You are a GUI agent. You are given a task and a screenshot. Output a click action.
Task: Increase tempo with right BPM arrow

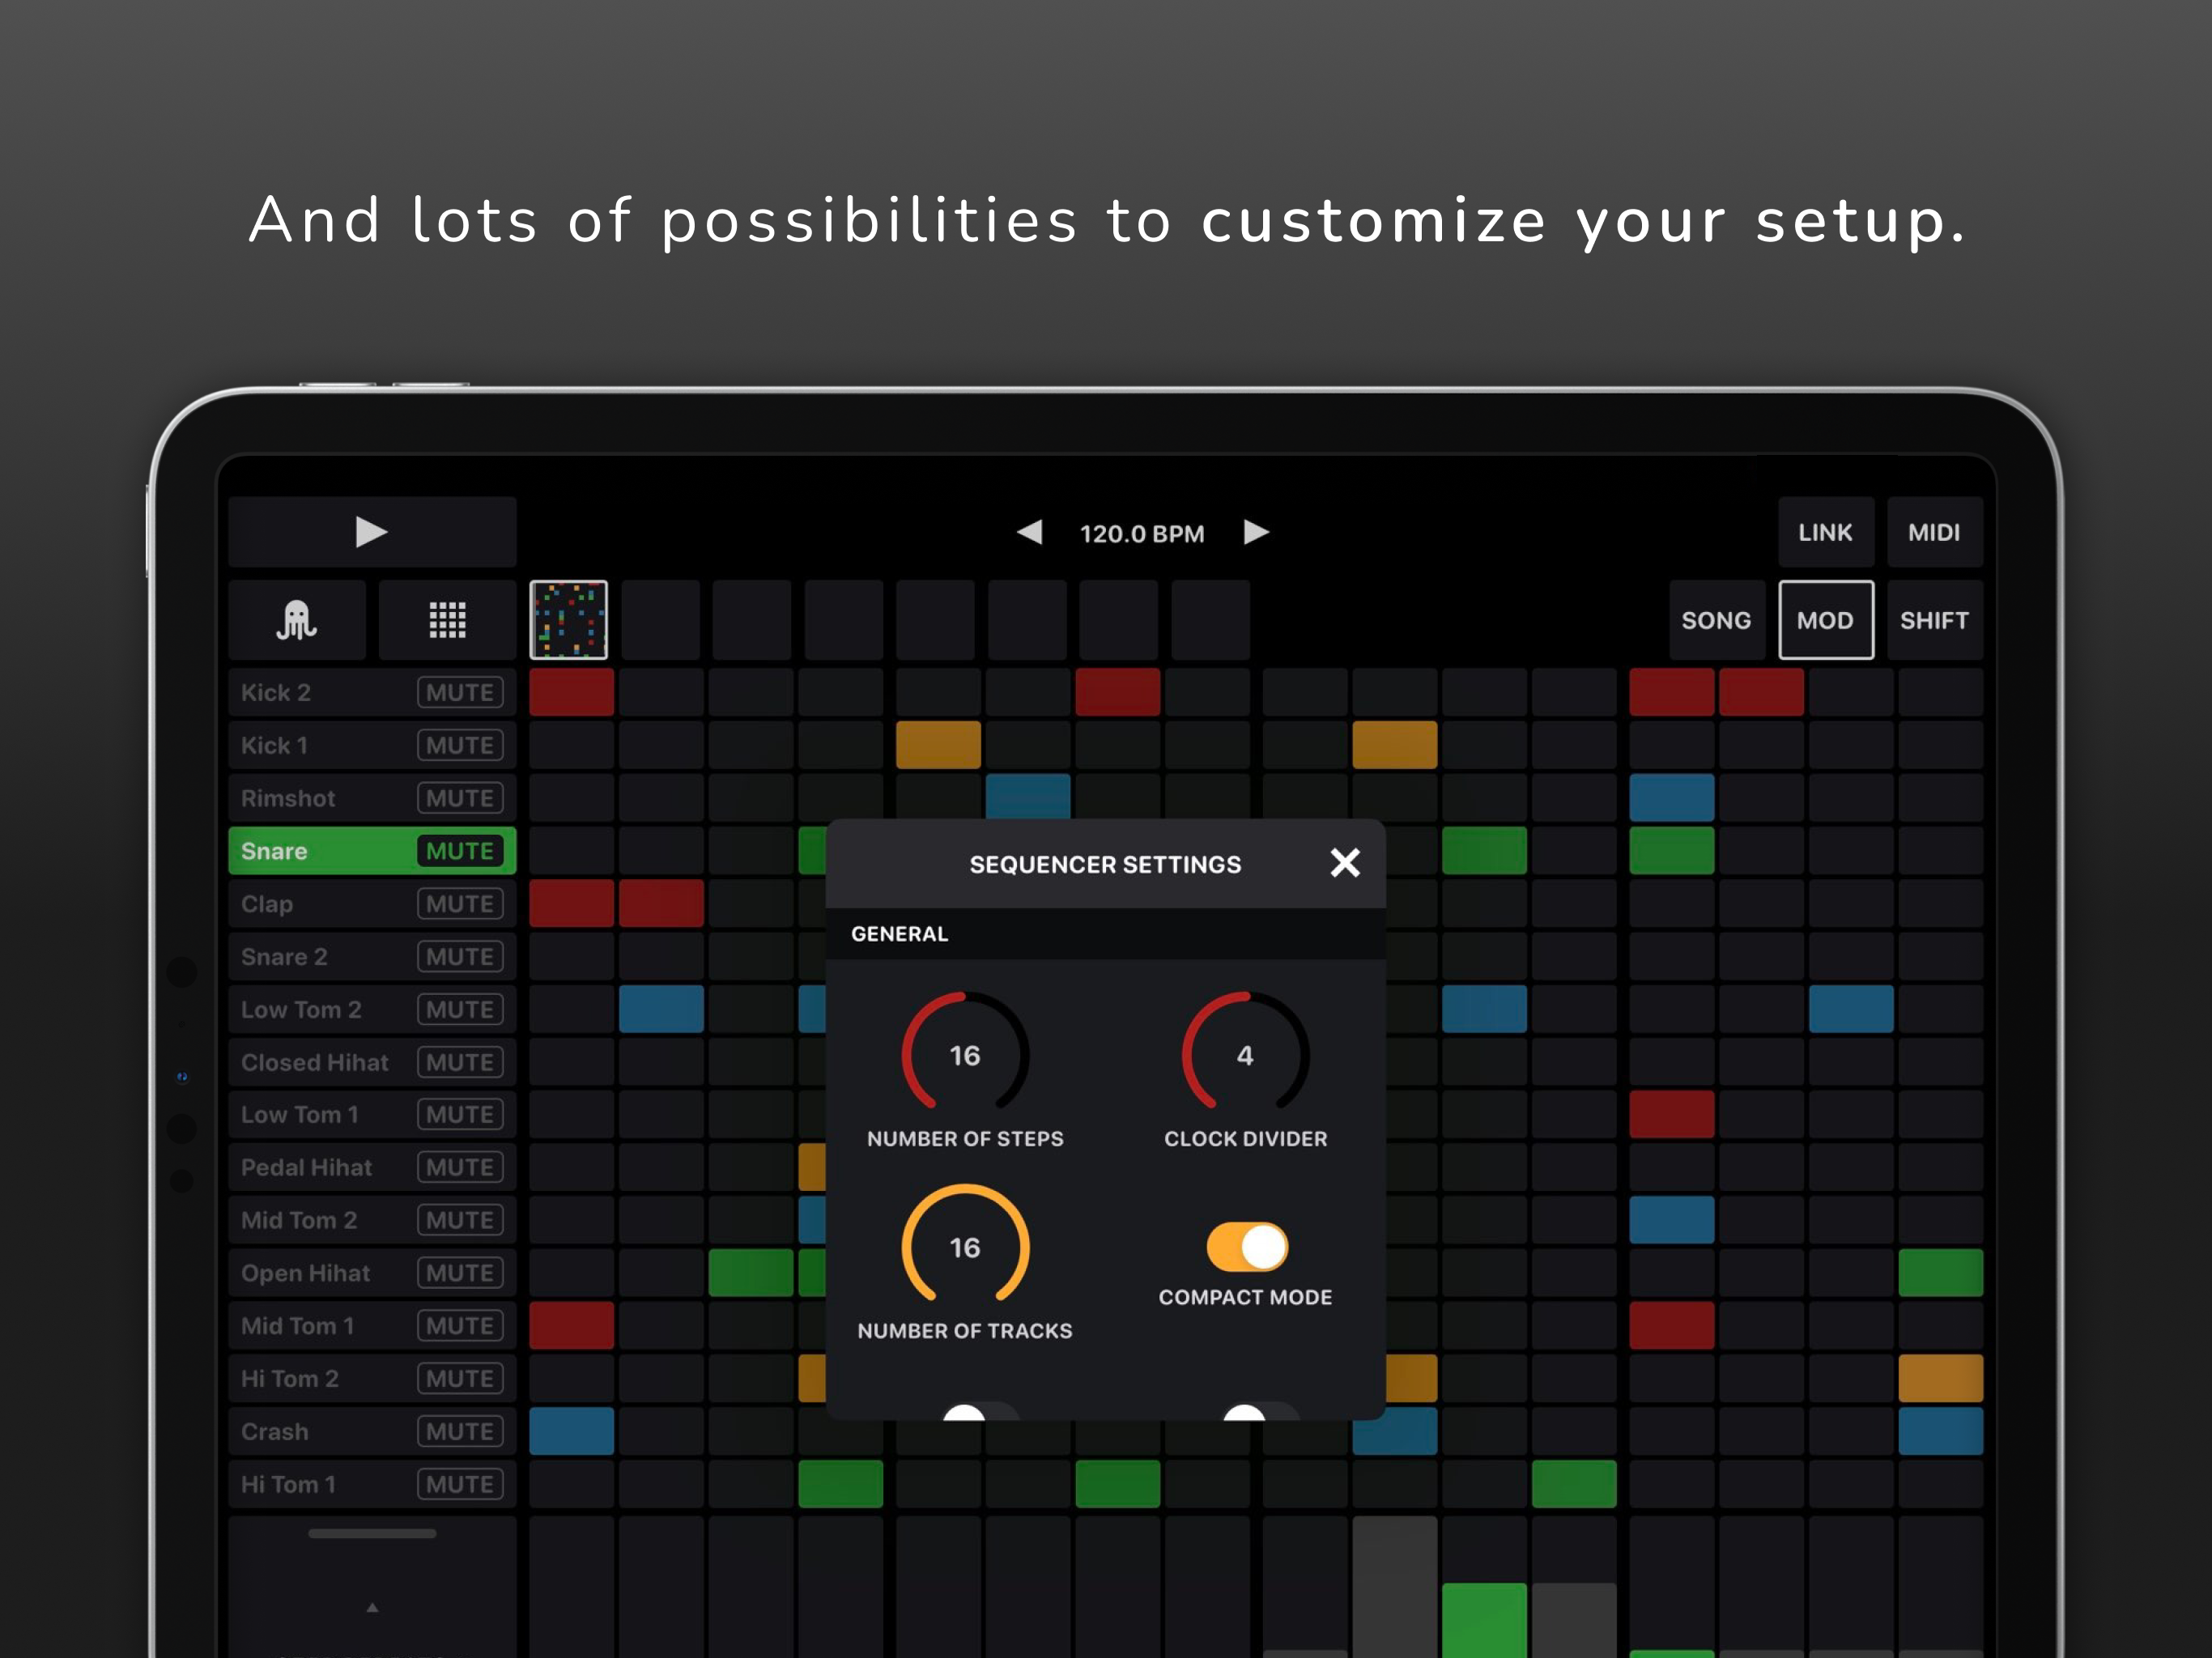coord(1256,532)
